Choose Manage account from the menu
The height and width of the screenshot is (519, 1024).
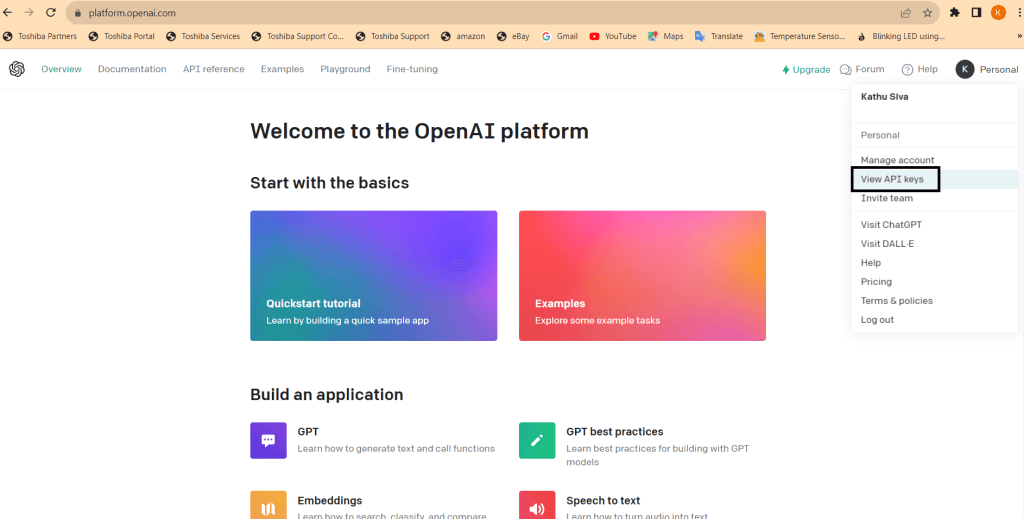[x=897, y=160]
